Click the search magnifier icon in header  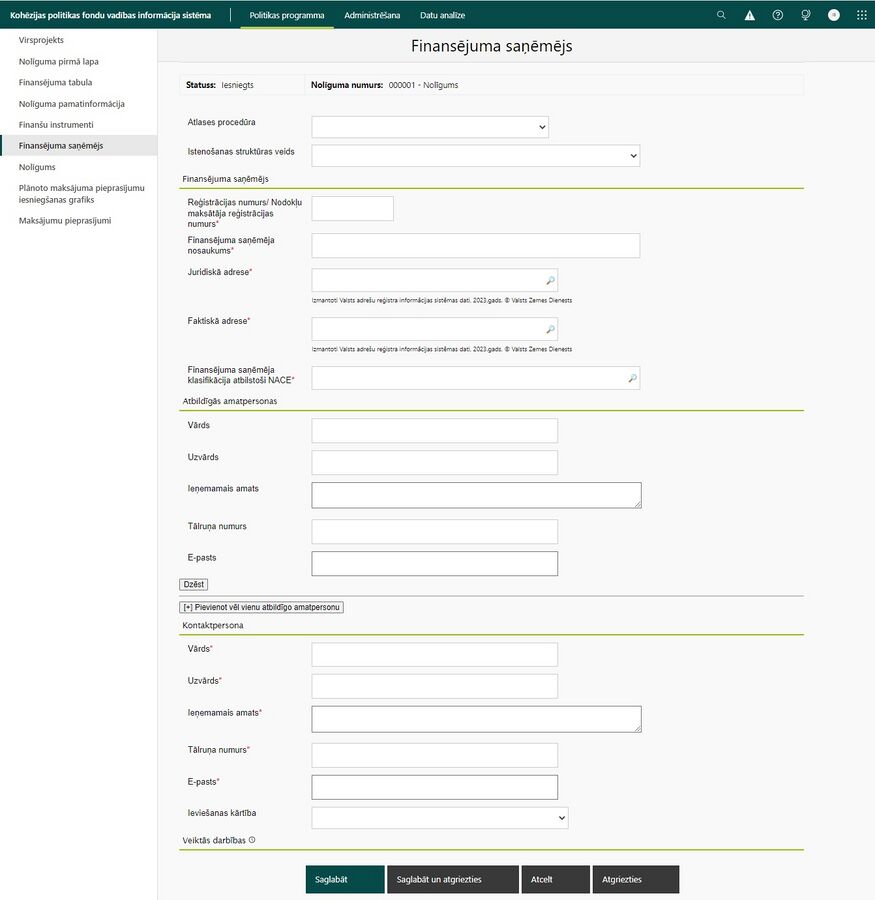(721, 15)
